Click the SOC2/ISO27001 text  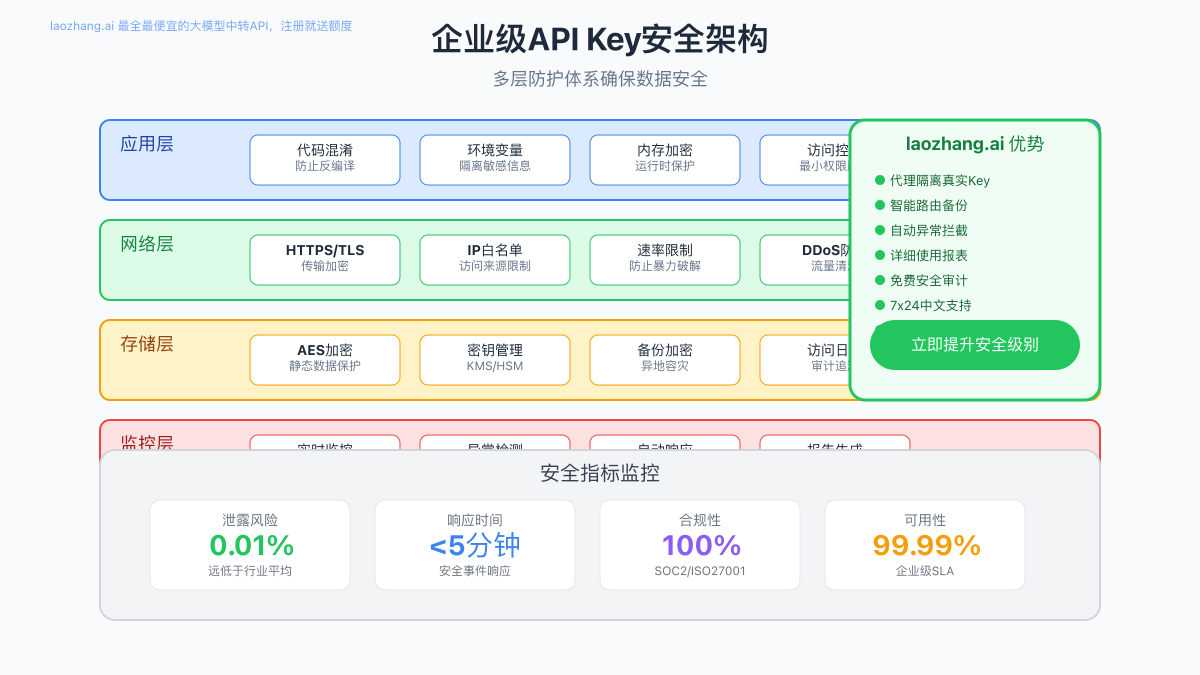(700, 571)
